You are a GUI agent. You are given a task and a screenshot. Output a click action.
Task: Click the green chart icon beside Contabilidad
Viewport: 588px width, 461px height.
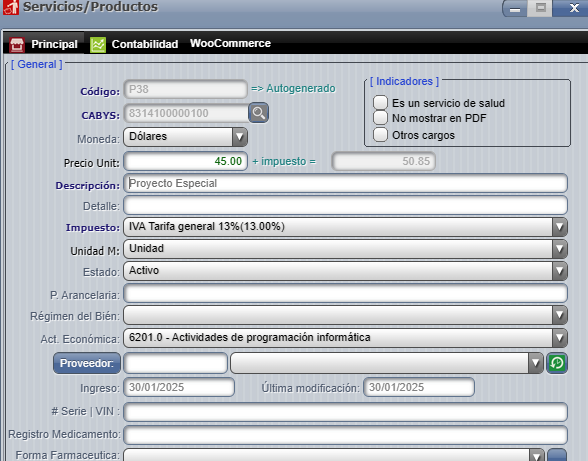98,45
